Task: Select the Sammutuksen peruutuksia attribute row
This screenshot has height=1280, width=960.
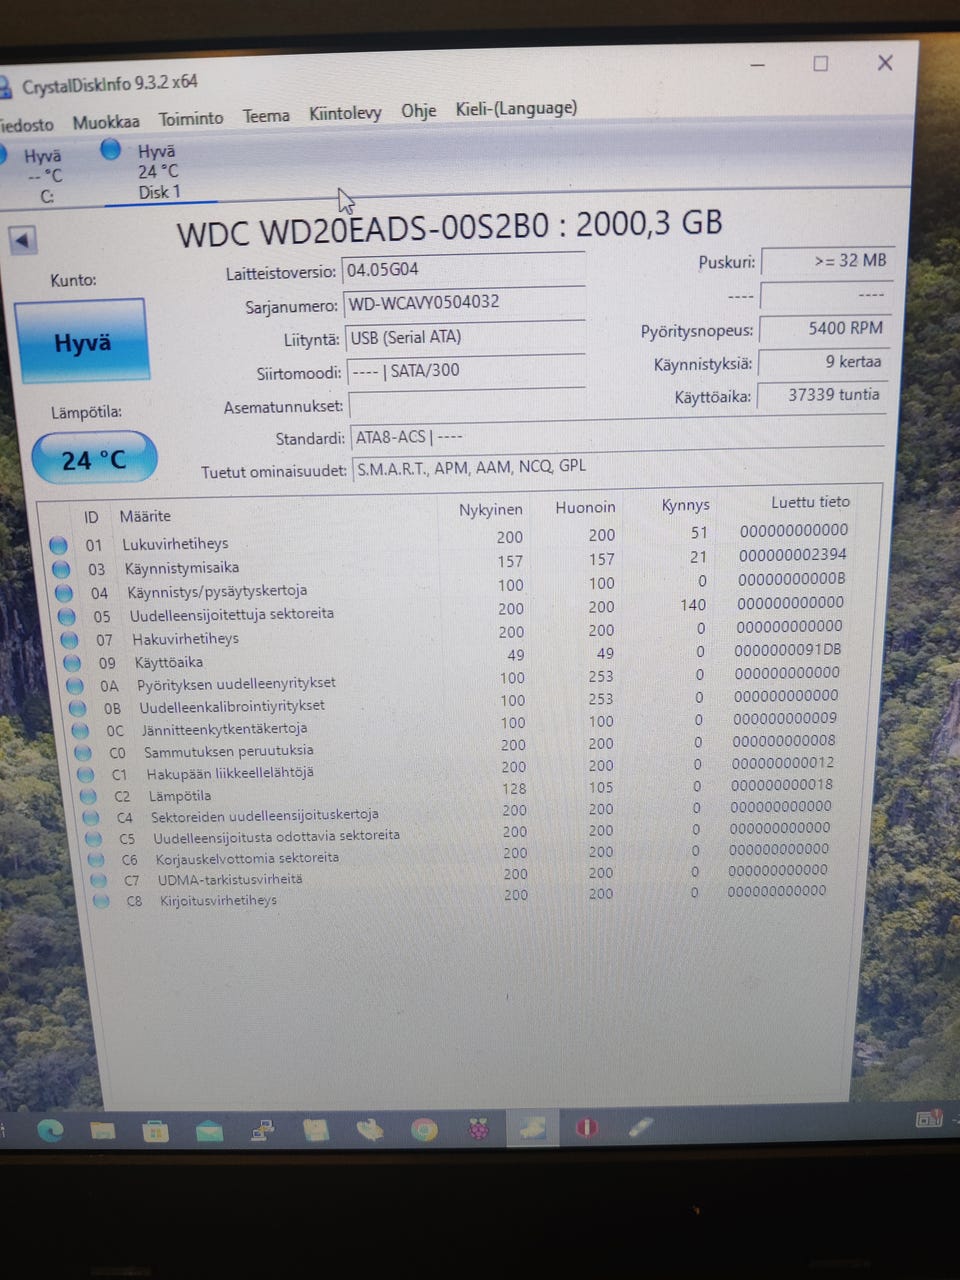Action: point(462,747)
